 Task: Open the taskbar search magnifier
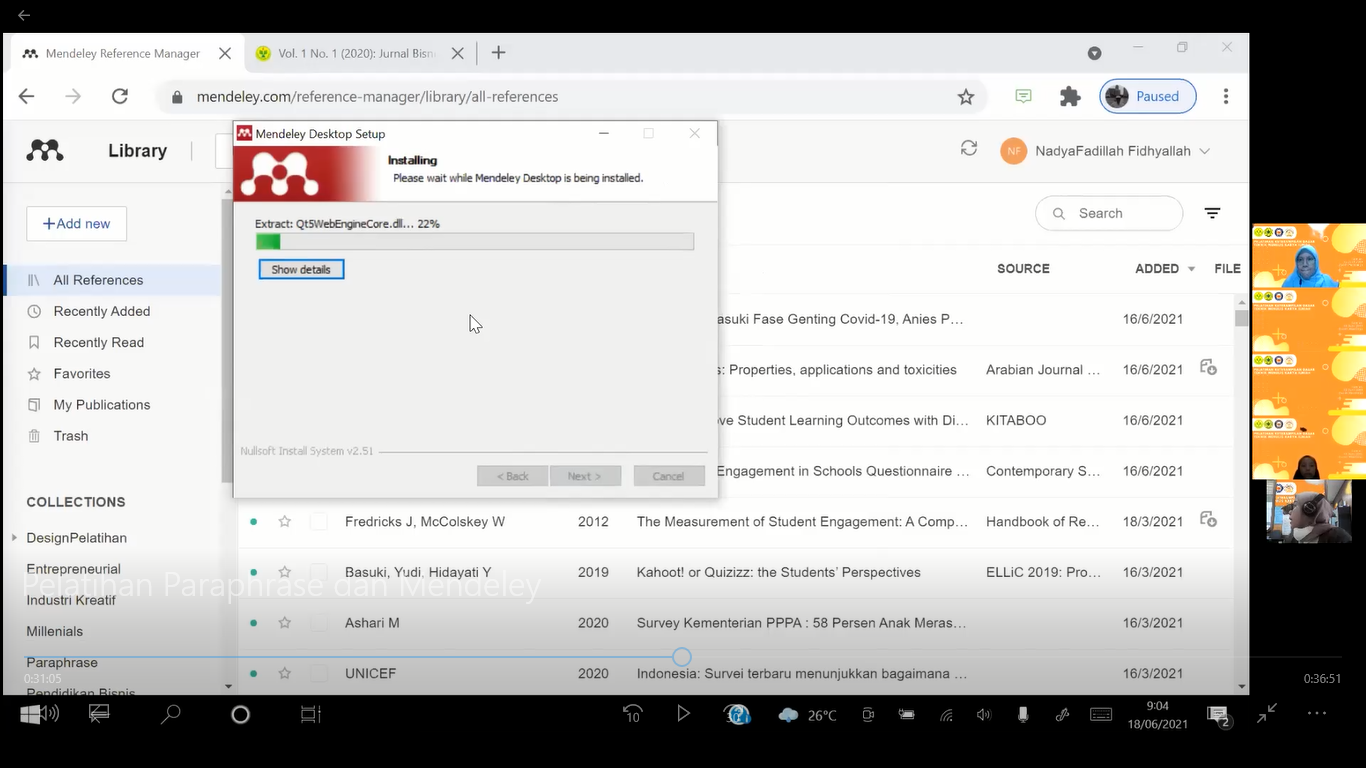click(171, 714)
